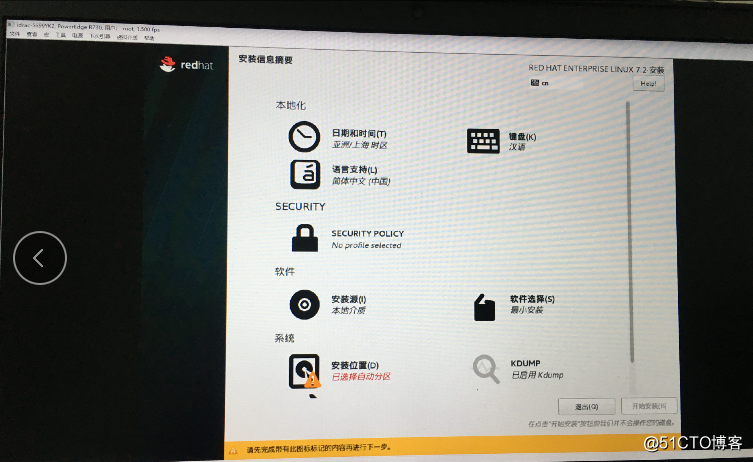Click No profile selected text
This screenshot has height=462, width=753.
(366, 245)
